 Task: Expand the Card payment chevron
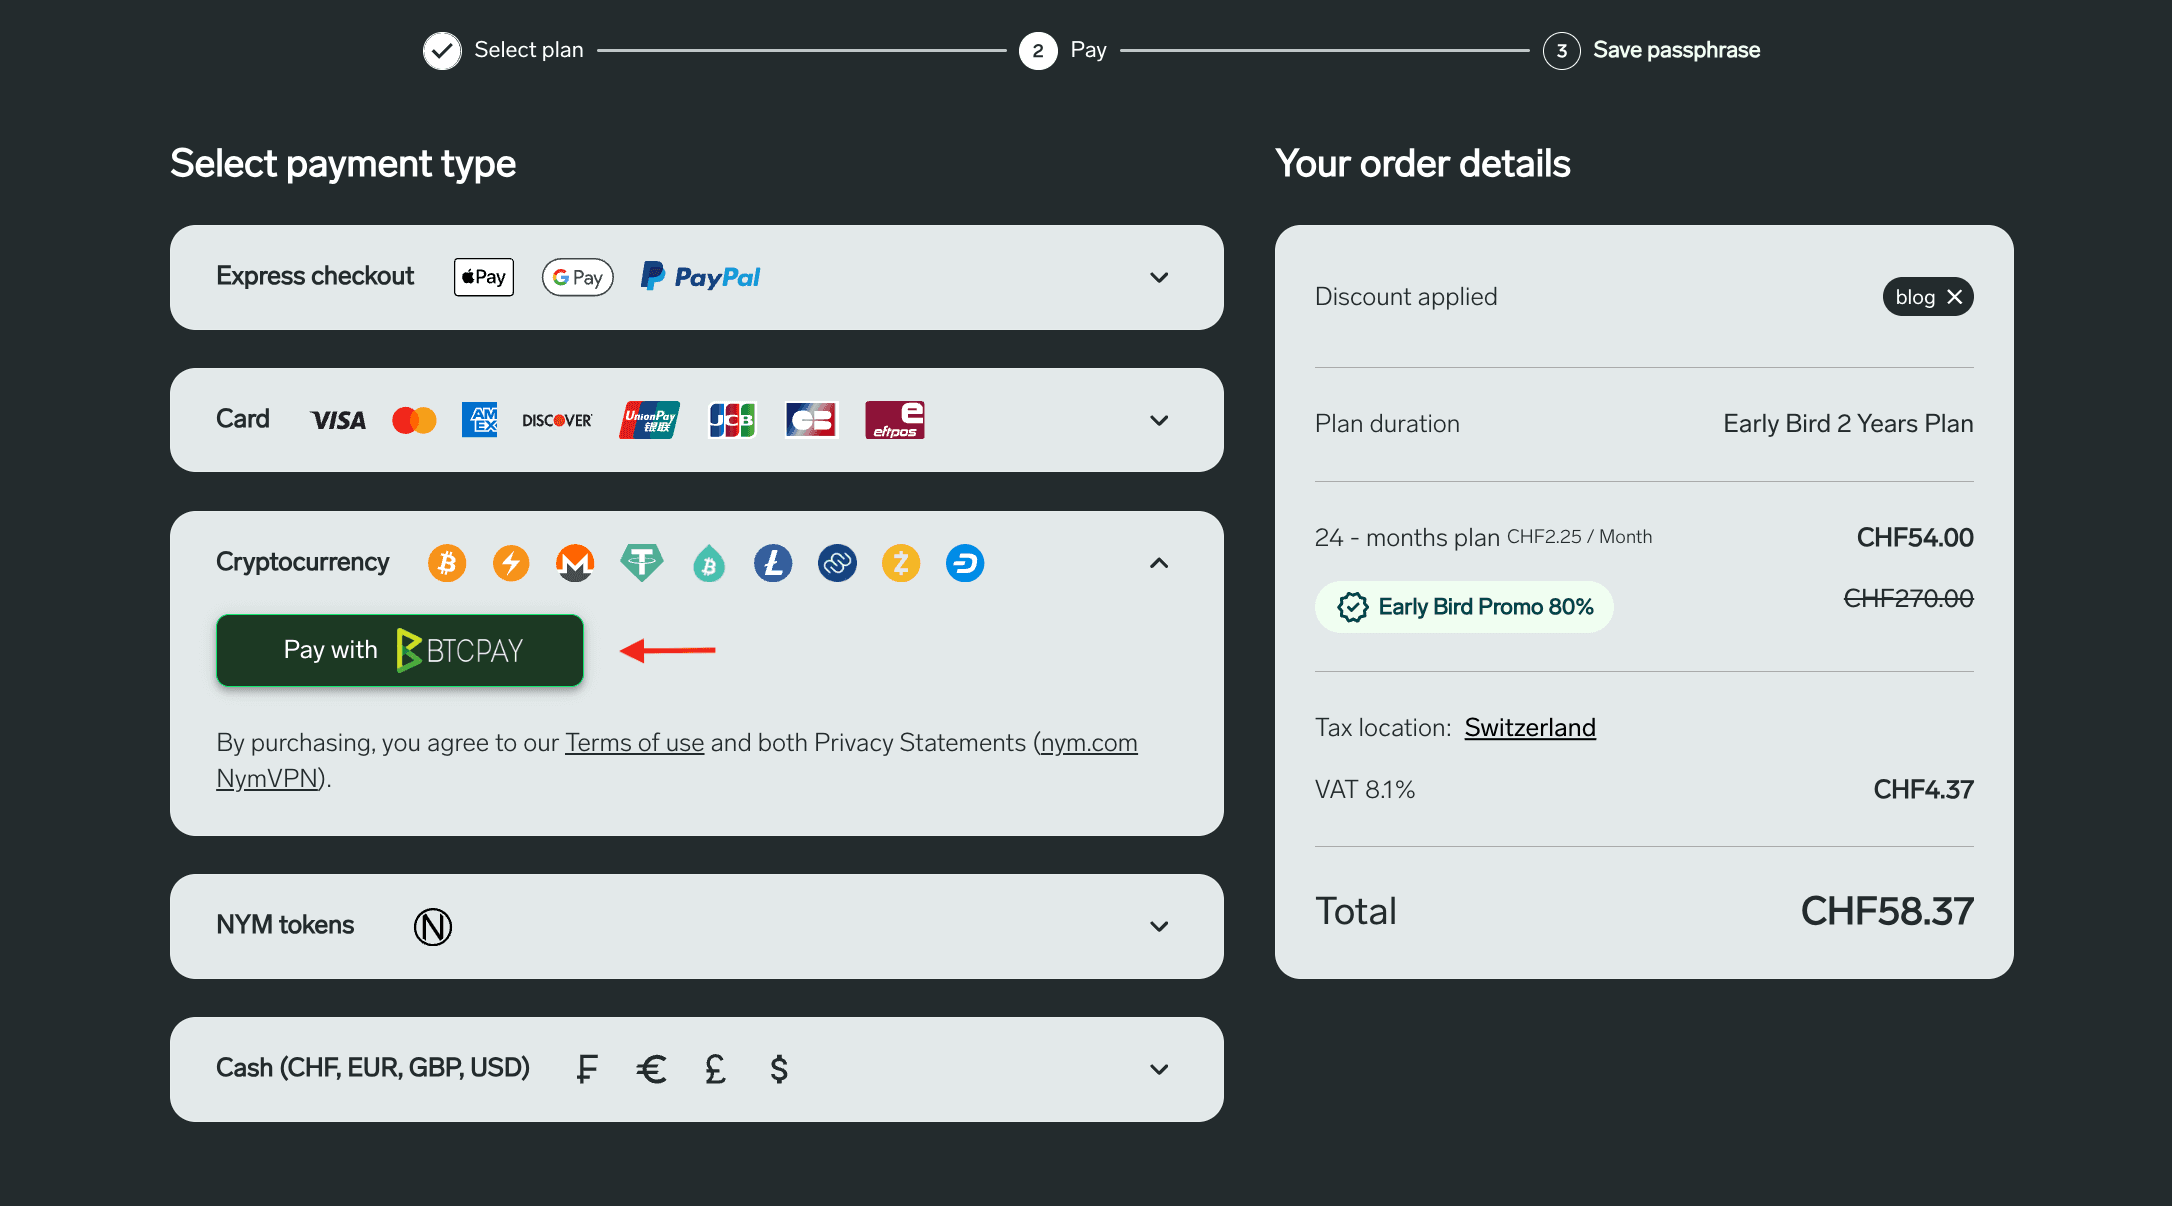coord(1159,421)
